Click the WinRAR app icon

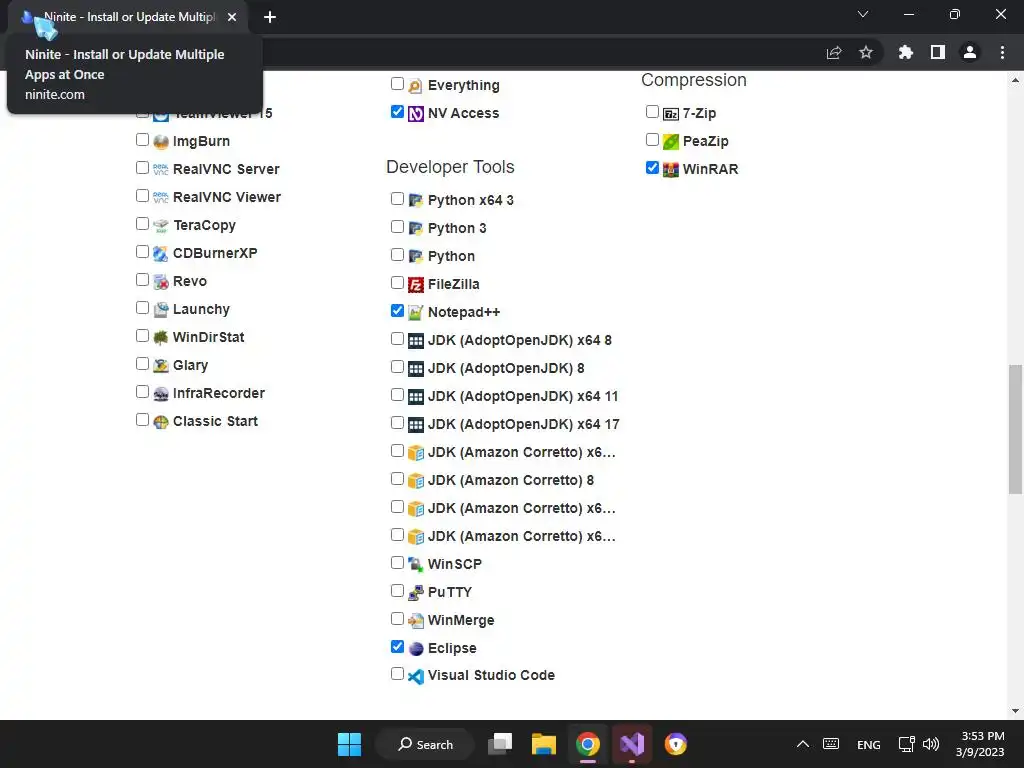[x=671, y=170]
